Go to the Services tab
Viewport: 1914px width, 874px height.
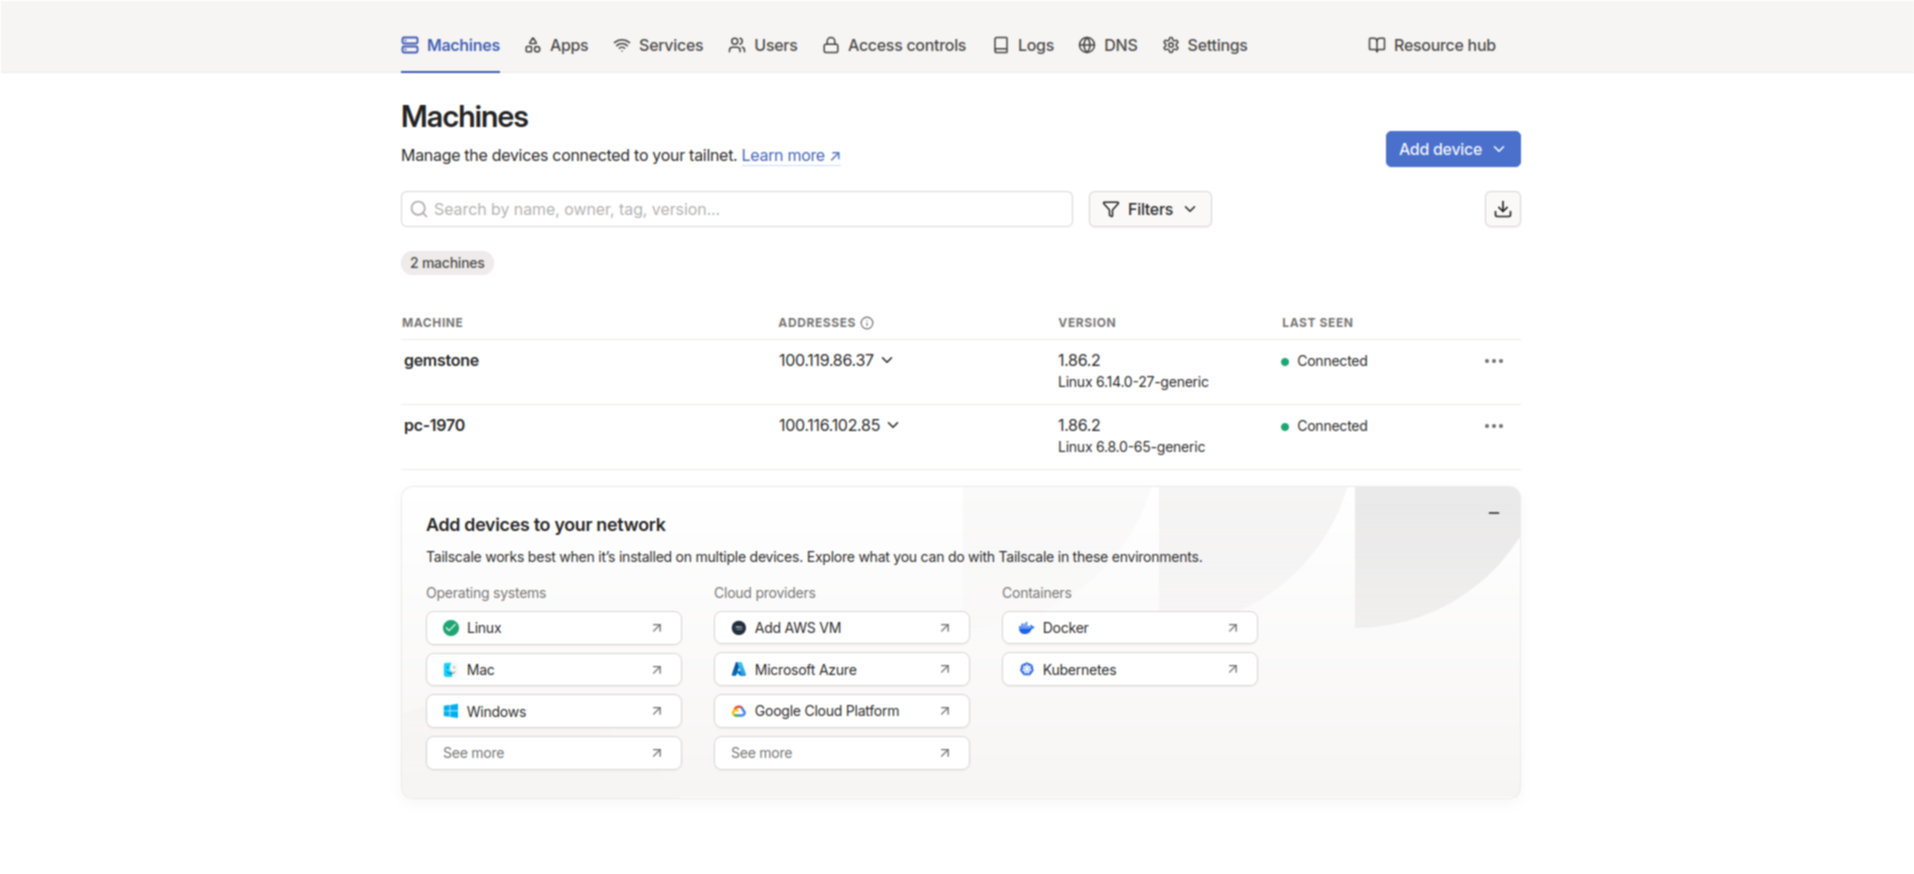[x=658, y=45]
